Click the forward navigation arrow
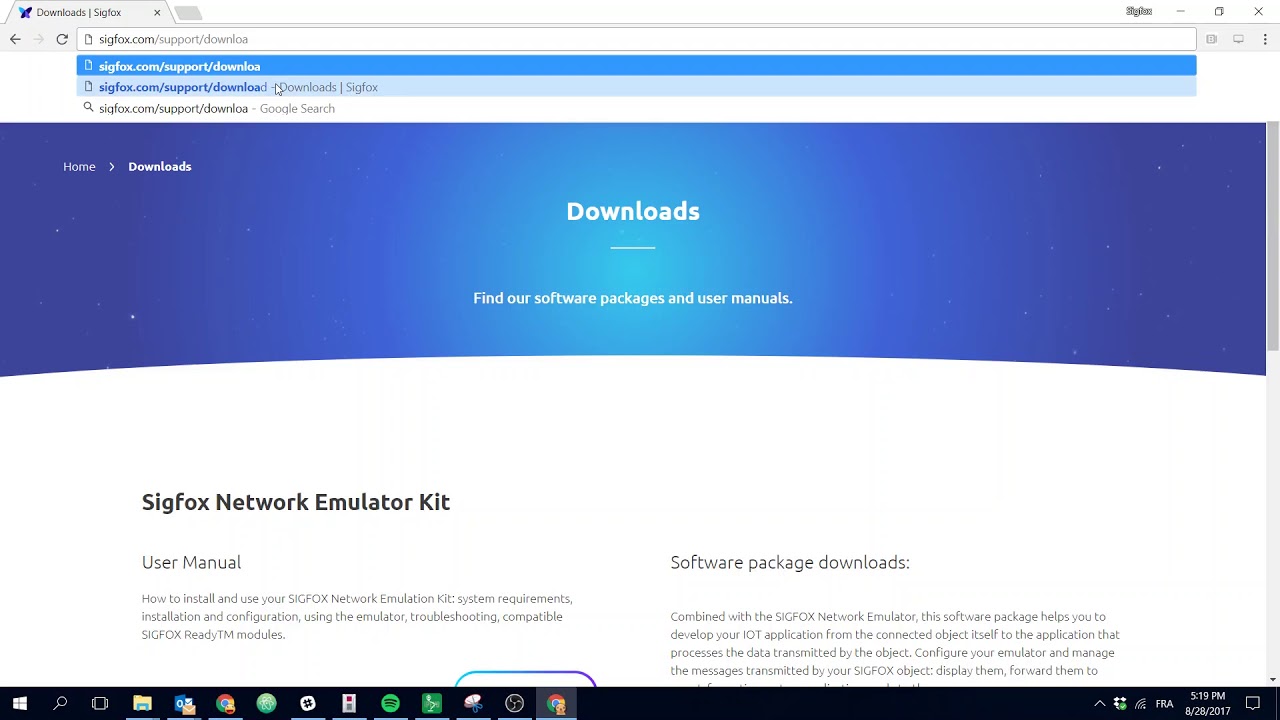Image resolution: width=1280 pixels, height=720 pixels. [x=38, y=39]
